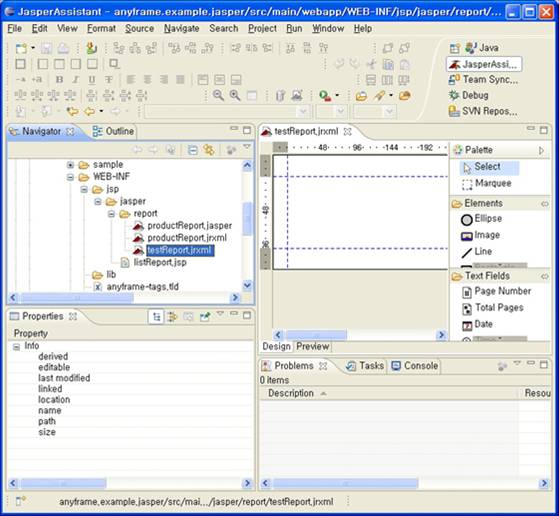The width and height of the screenshot is (559, 516).
Task: Open Navigator view menu dropdown
Action: pos(247,147)
